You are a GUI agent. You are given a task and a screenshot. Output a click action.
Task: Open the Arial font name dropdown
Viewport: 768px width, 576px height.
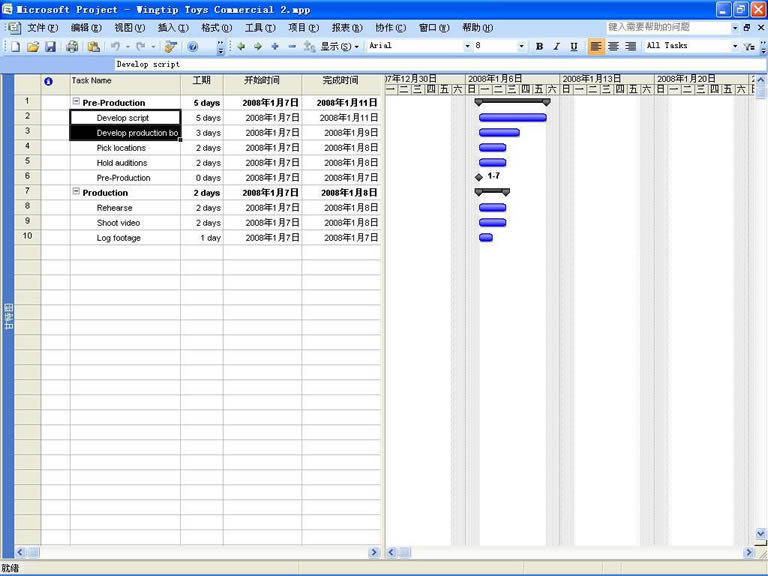click(467, 46)
